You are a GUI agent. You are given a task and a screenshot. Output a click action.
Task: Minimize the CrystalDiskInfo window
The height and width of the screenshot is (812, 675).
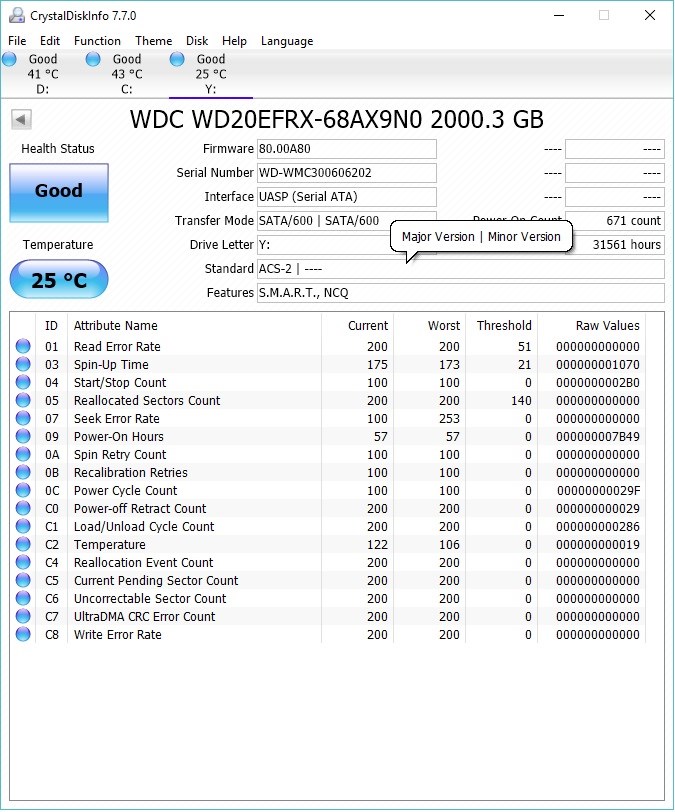click(x=559, y=16)
